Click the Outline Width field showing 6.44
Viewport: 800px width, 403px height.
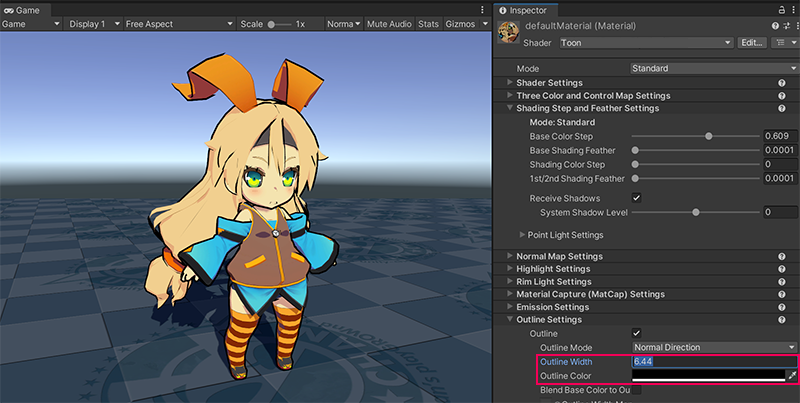pyautogui.click(x=715, y=362)
